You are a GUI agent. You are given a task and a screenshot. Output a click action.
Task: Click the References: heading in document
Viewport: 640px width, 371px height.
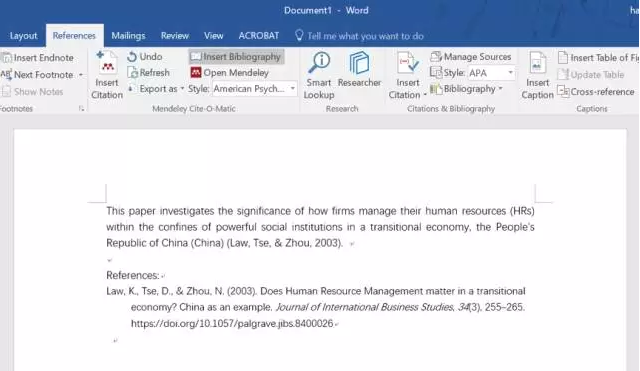[133, 275]
